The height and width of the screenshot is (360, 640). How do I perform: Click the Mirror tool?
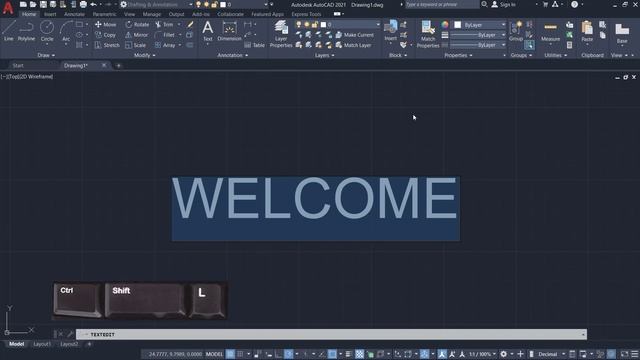point(137,35)
